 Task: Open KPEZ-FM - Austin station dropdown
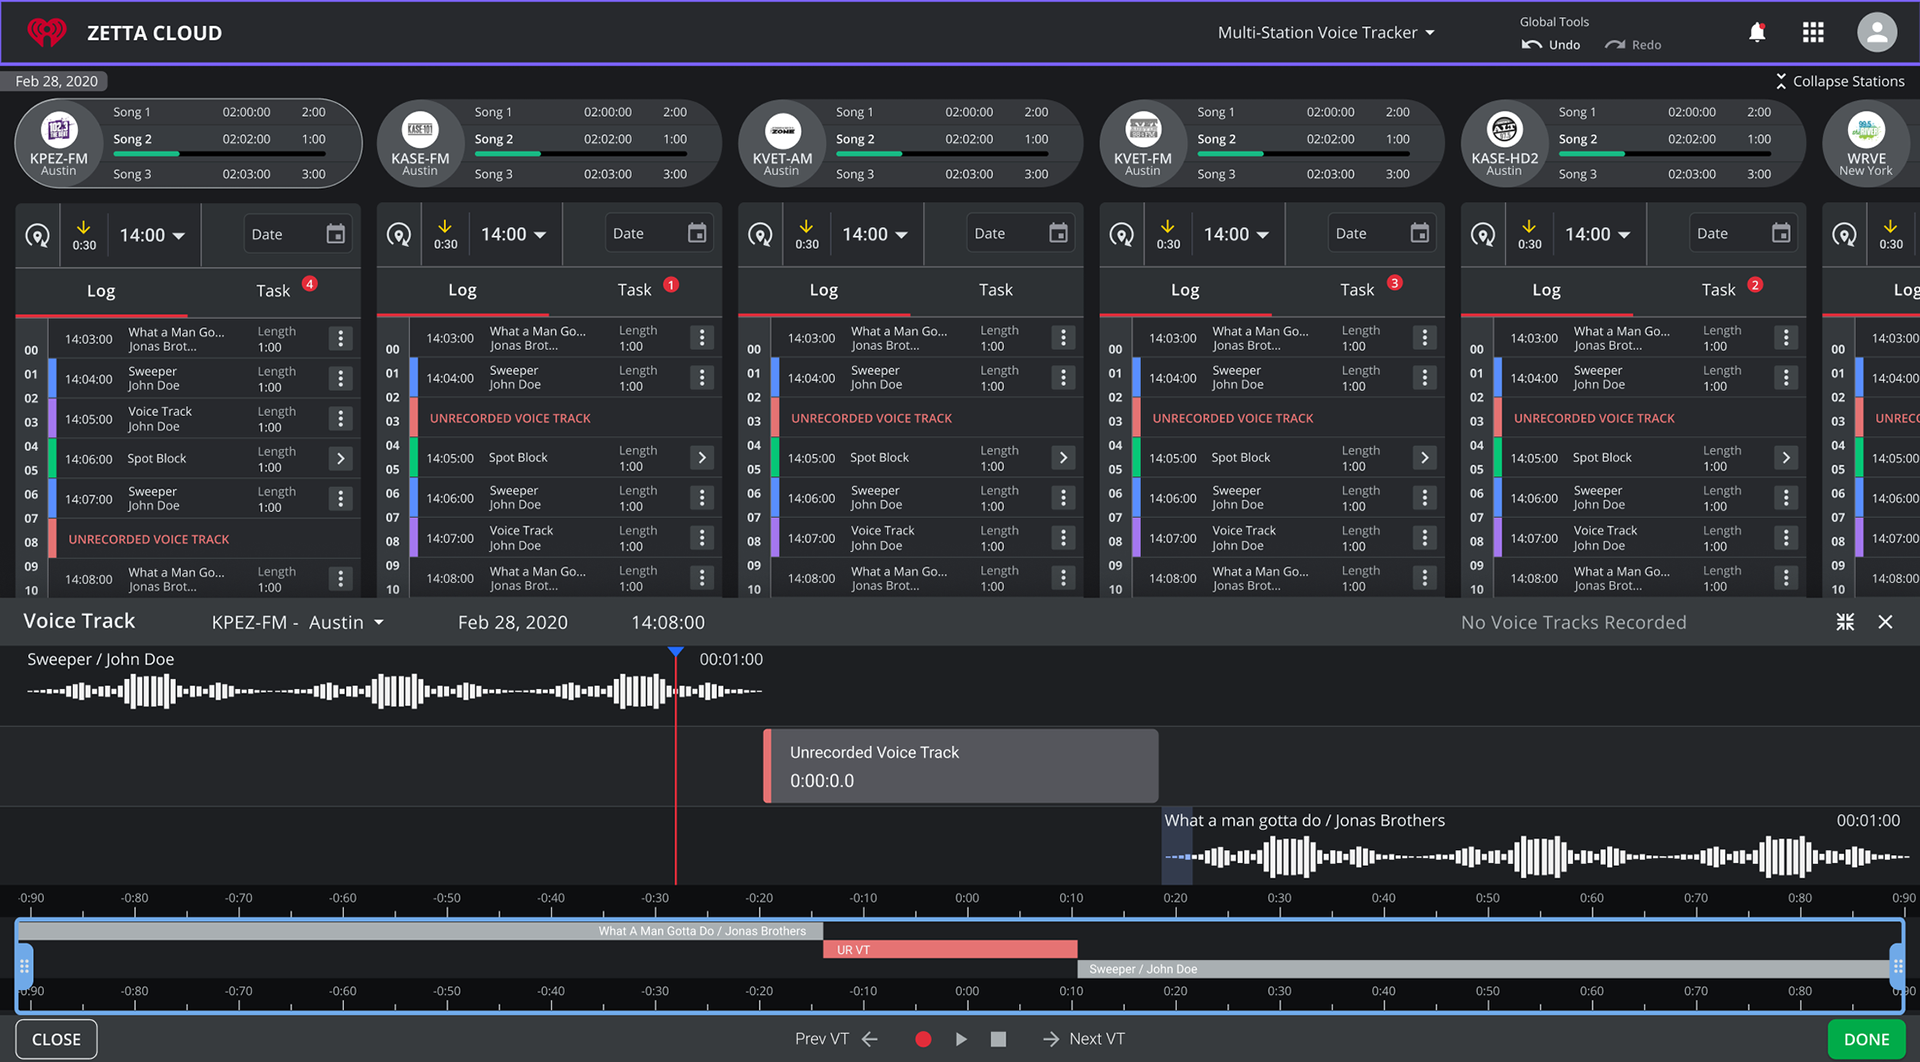pos(297,623)
